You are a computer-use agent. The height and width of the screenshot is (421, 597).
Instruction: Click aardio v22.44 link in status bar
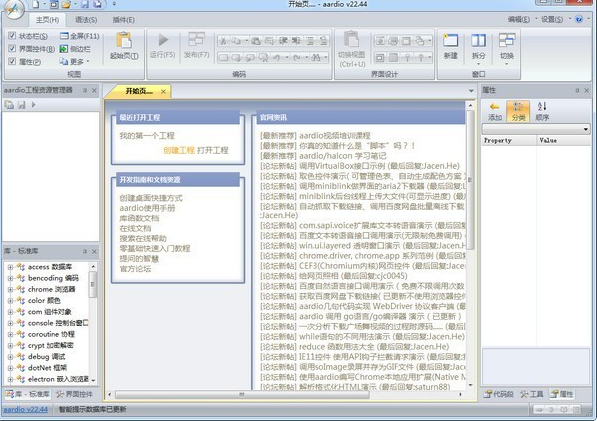[26, 410]
